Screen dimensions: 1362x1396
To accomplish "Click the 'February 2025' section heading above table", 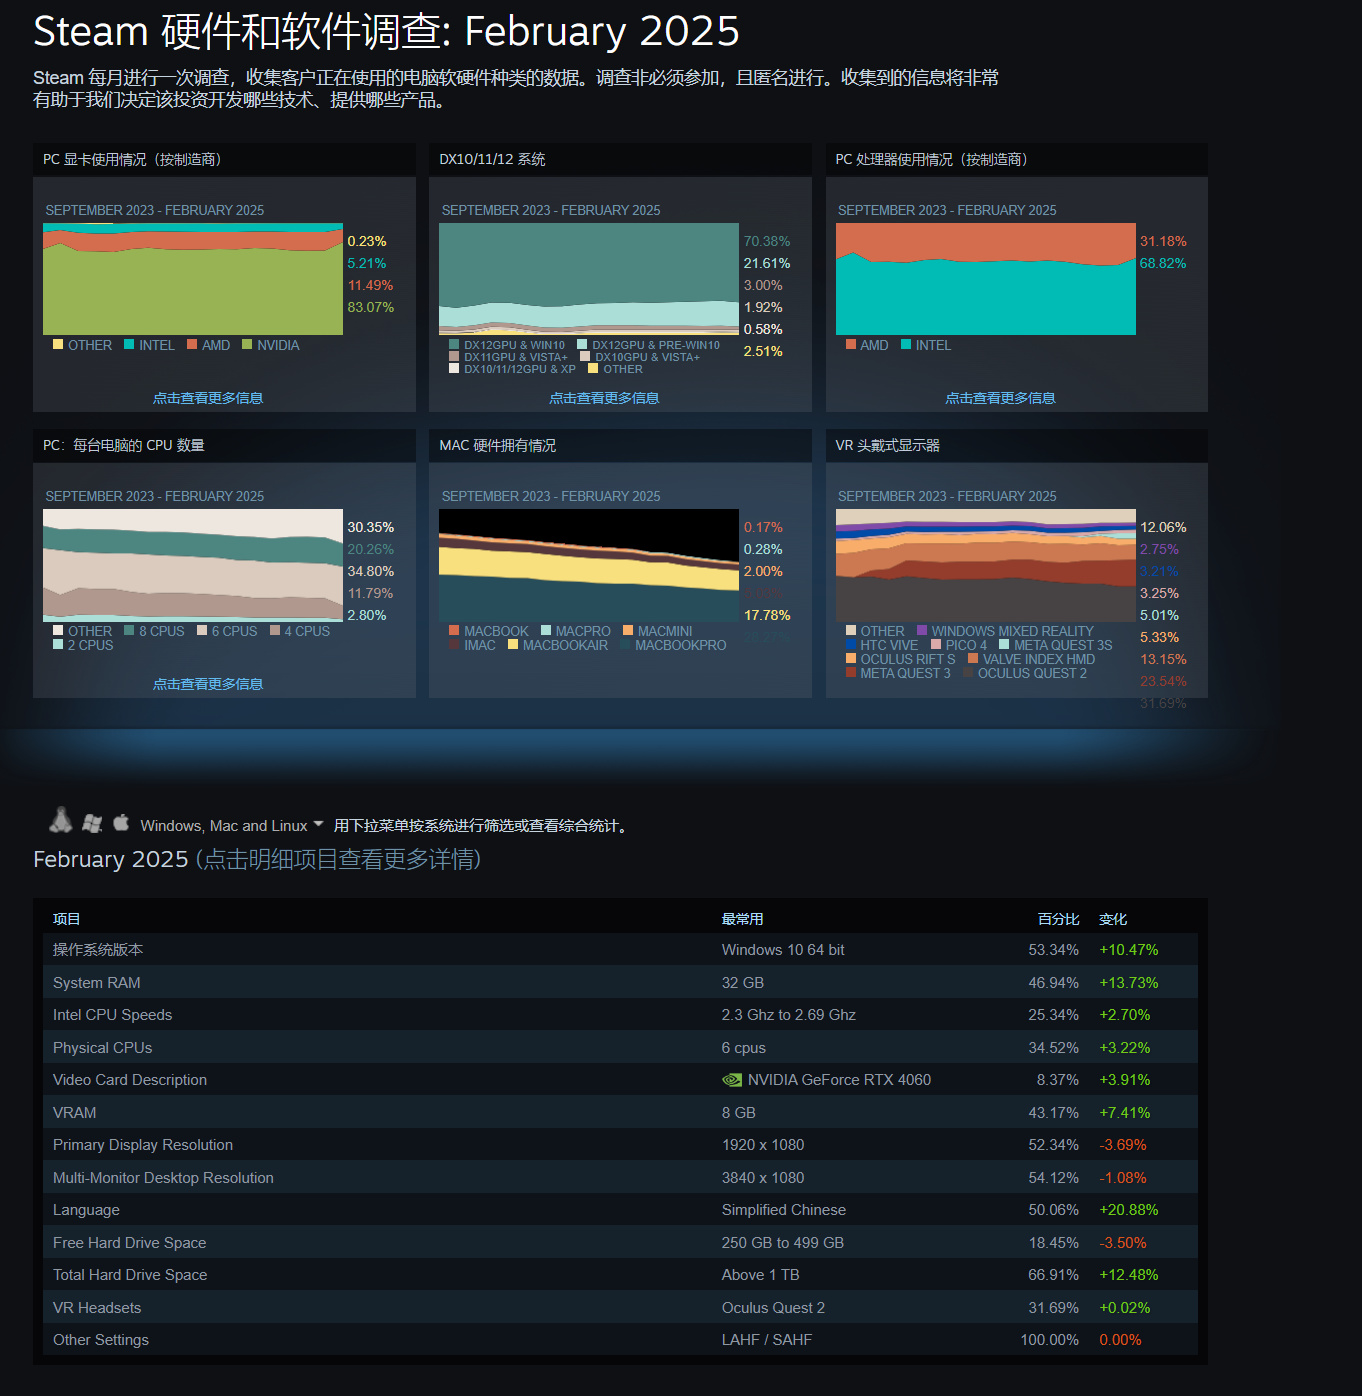I will (x=111, y=859).
